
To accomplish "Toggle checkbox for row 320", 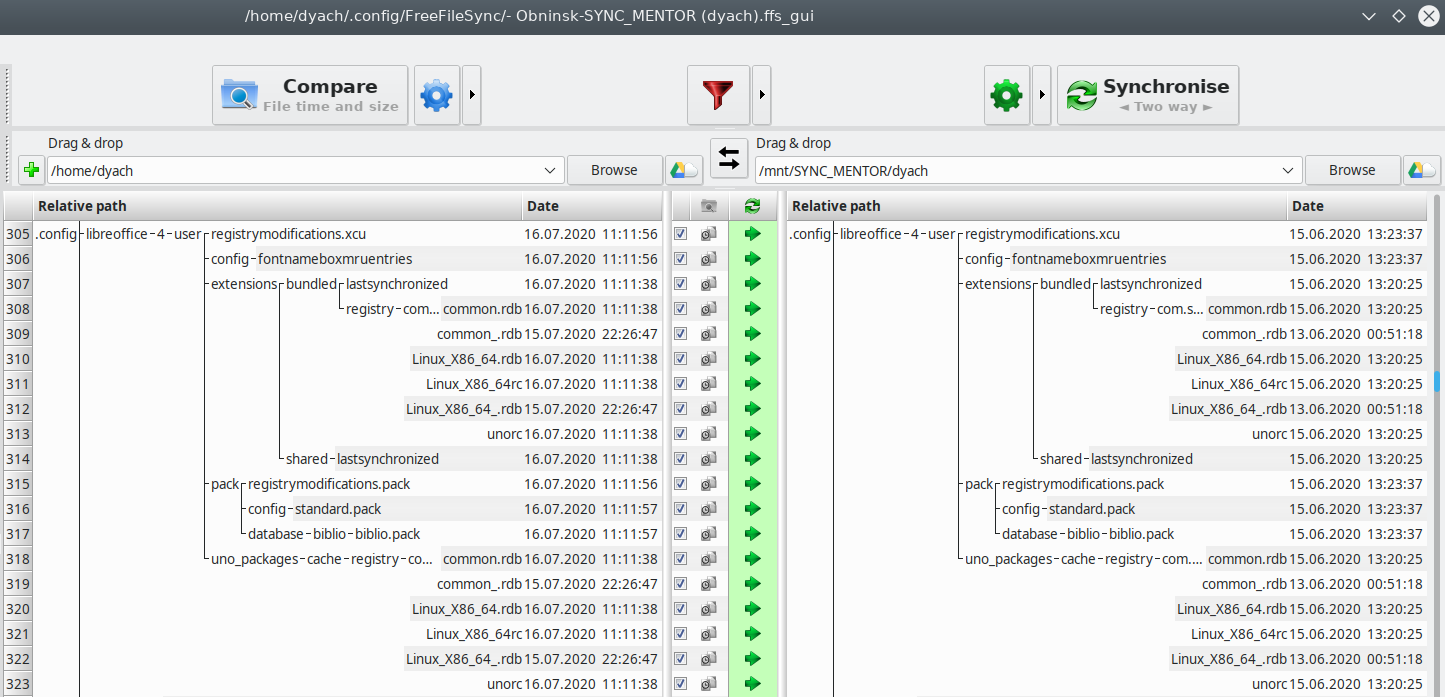I will click(681, 609).
